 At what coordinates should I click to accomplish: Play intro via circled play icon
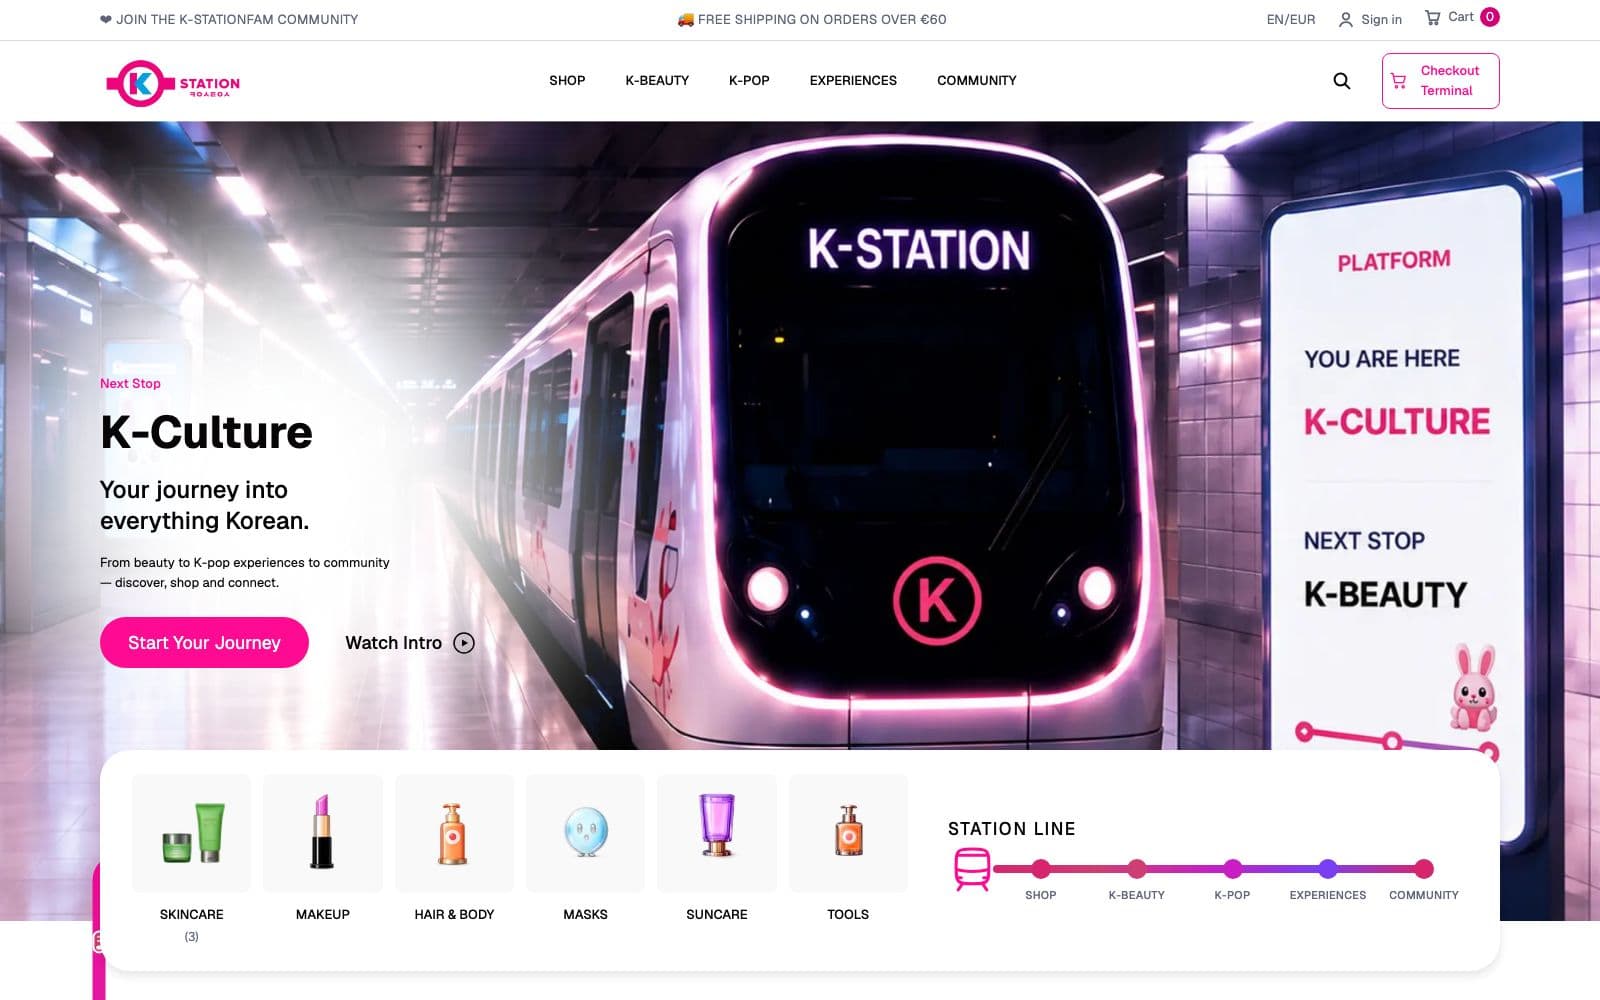(x=464, y=643)
